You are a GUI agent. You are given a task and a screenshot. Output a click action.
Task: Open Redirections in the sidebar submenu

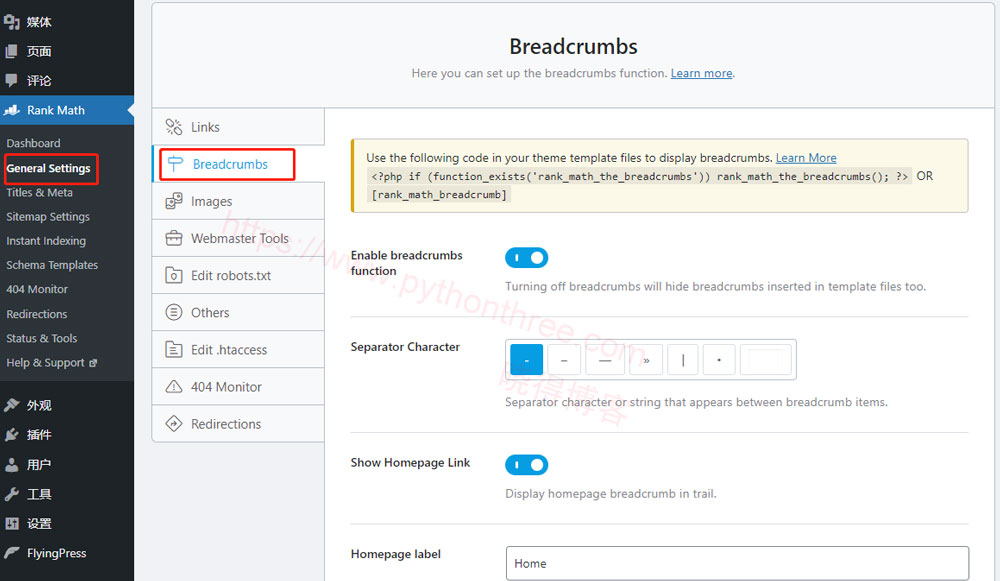36,314
